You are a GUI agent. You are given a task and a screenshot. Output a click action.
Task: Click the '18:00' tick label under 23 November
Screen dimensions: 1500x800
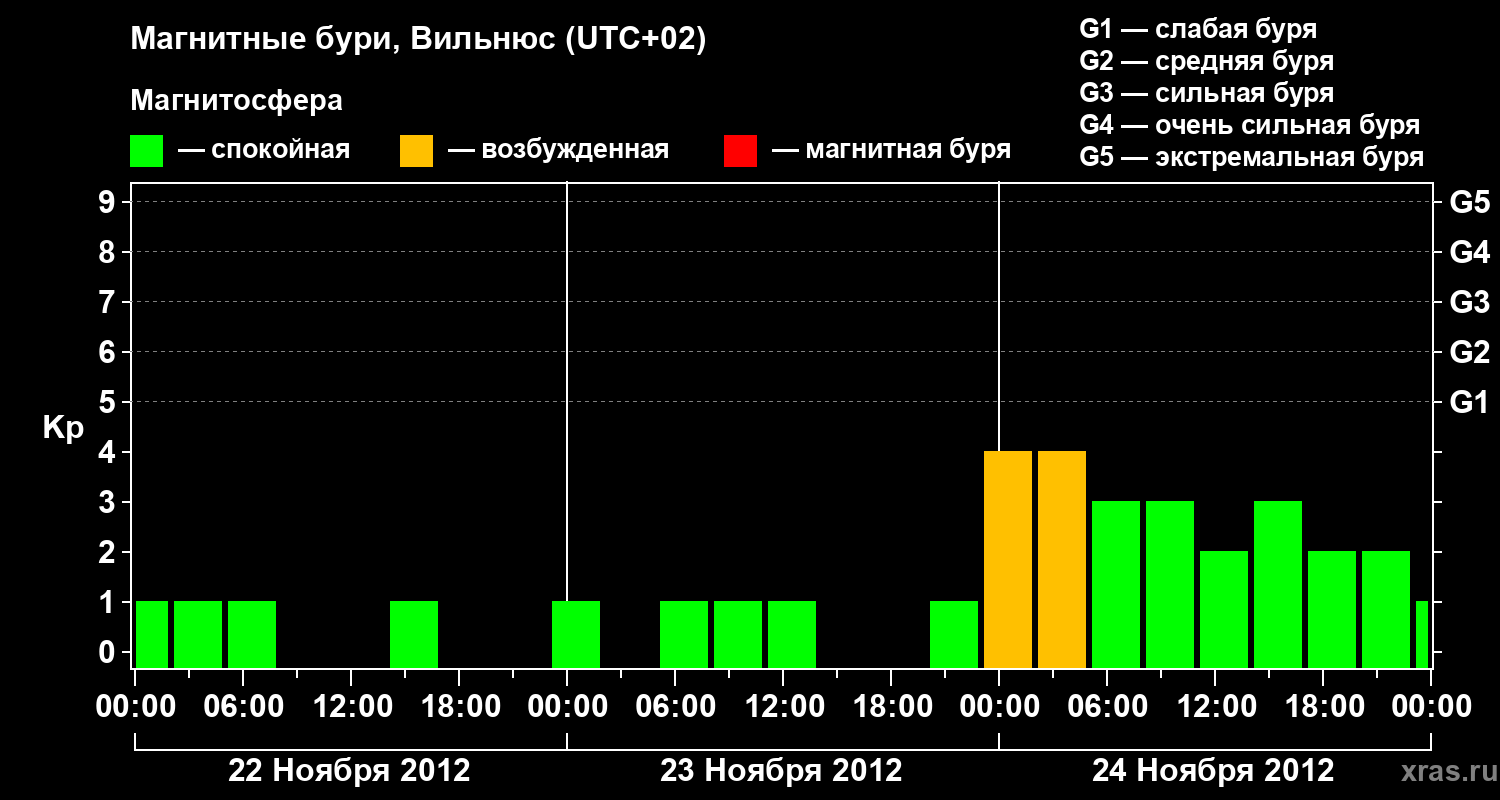891,707
